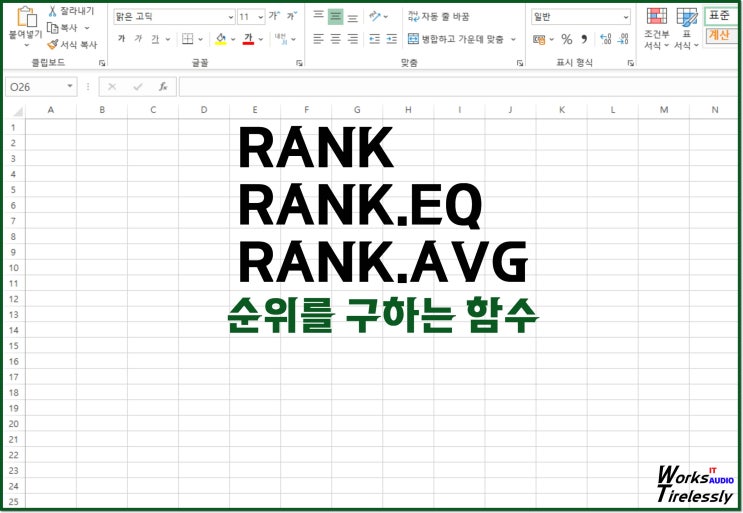Click Merge and Center (병합하고 가운데 맞춤)
The width and height of the screenshot is (743, 513).
[456, 39]
